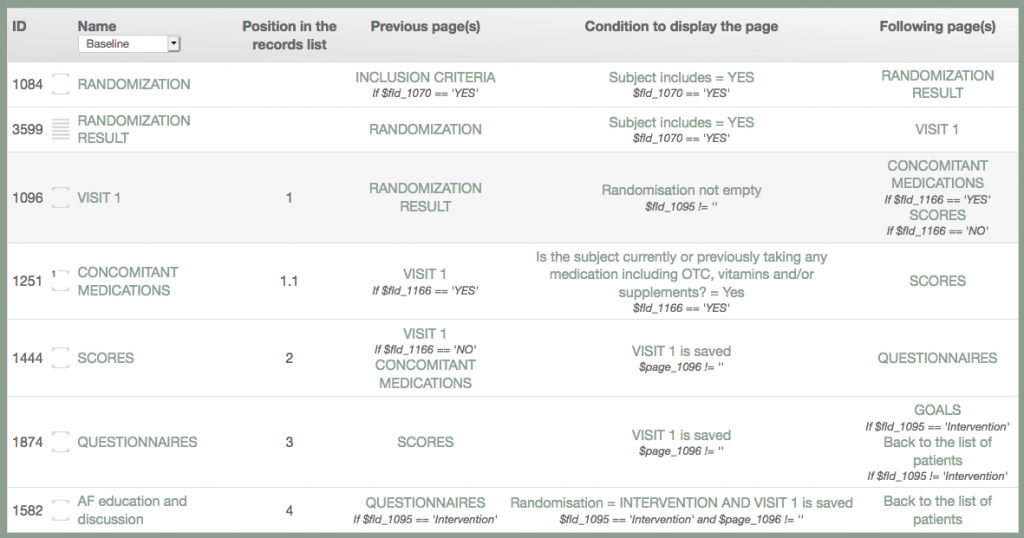Click the page icon beside CONCOMITANT MEDICATIONS name

pyautogui.click(x=61, y=281)
